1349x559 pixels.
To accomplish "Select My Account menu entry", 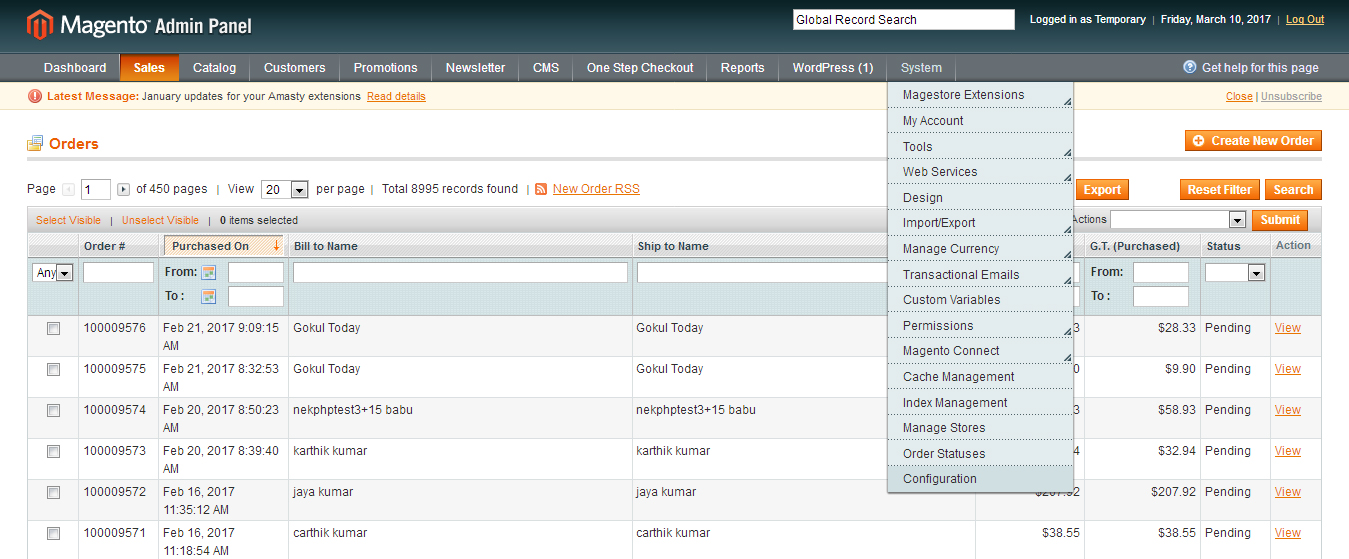I will pos(980,121).
